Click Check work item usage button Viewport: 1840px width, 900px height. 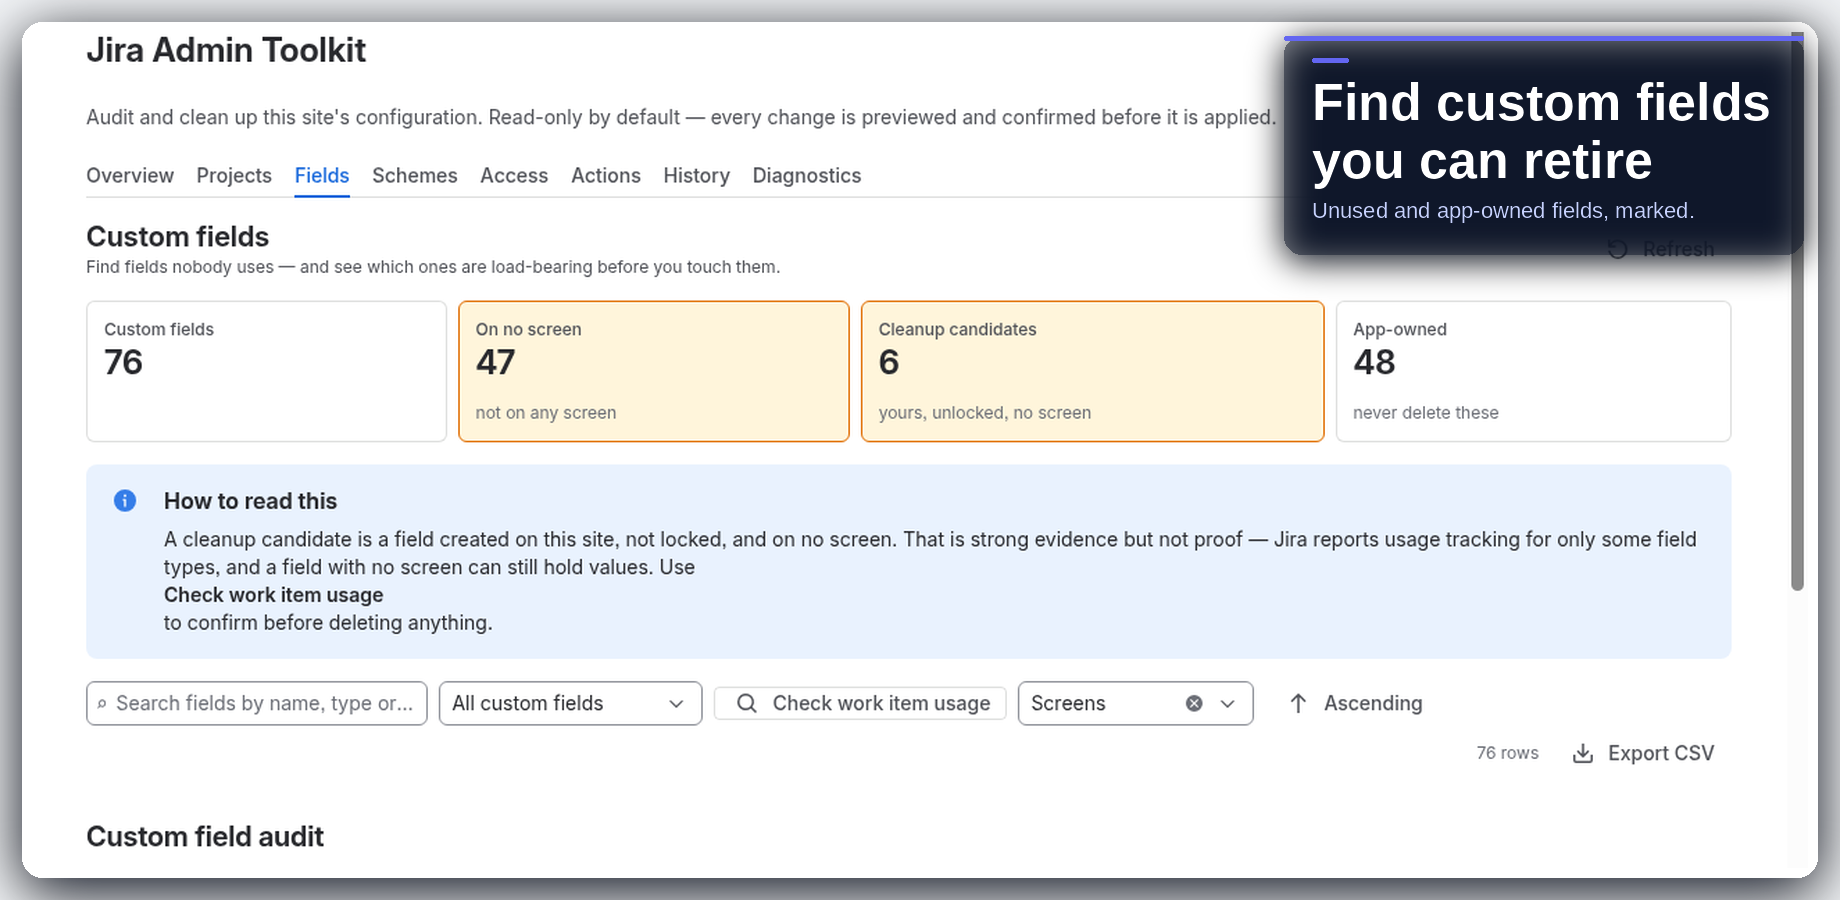tap(860, 703)
